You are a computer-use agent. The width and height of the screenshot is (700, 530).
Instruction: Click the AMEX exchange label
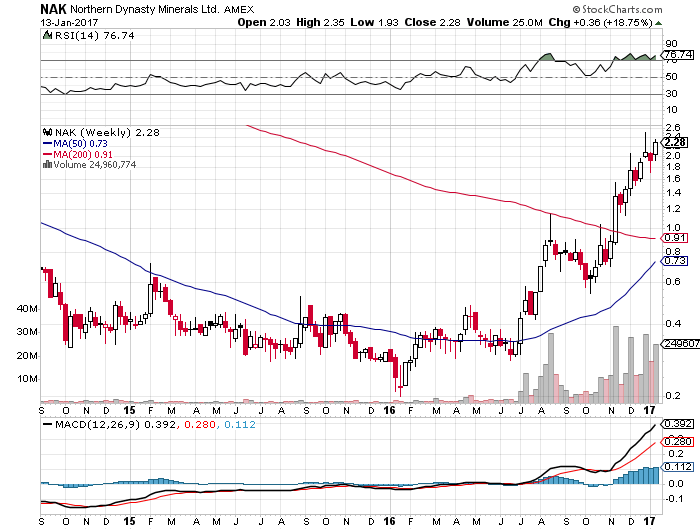(x=239, y=9)
